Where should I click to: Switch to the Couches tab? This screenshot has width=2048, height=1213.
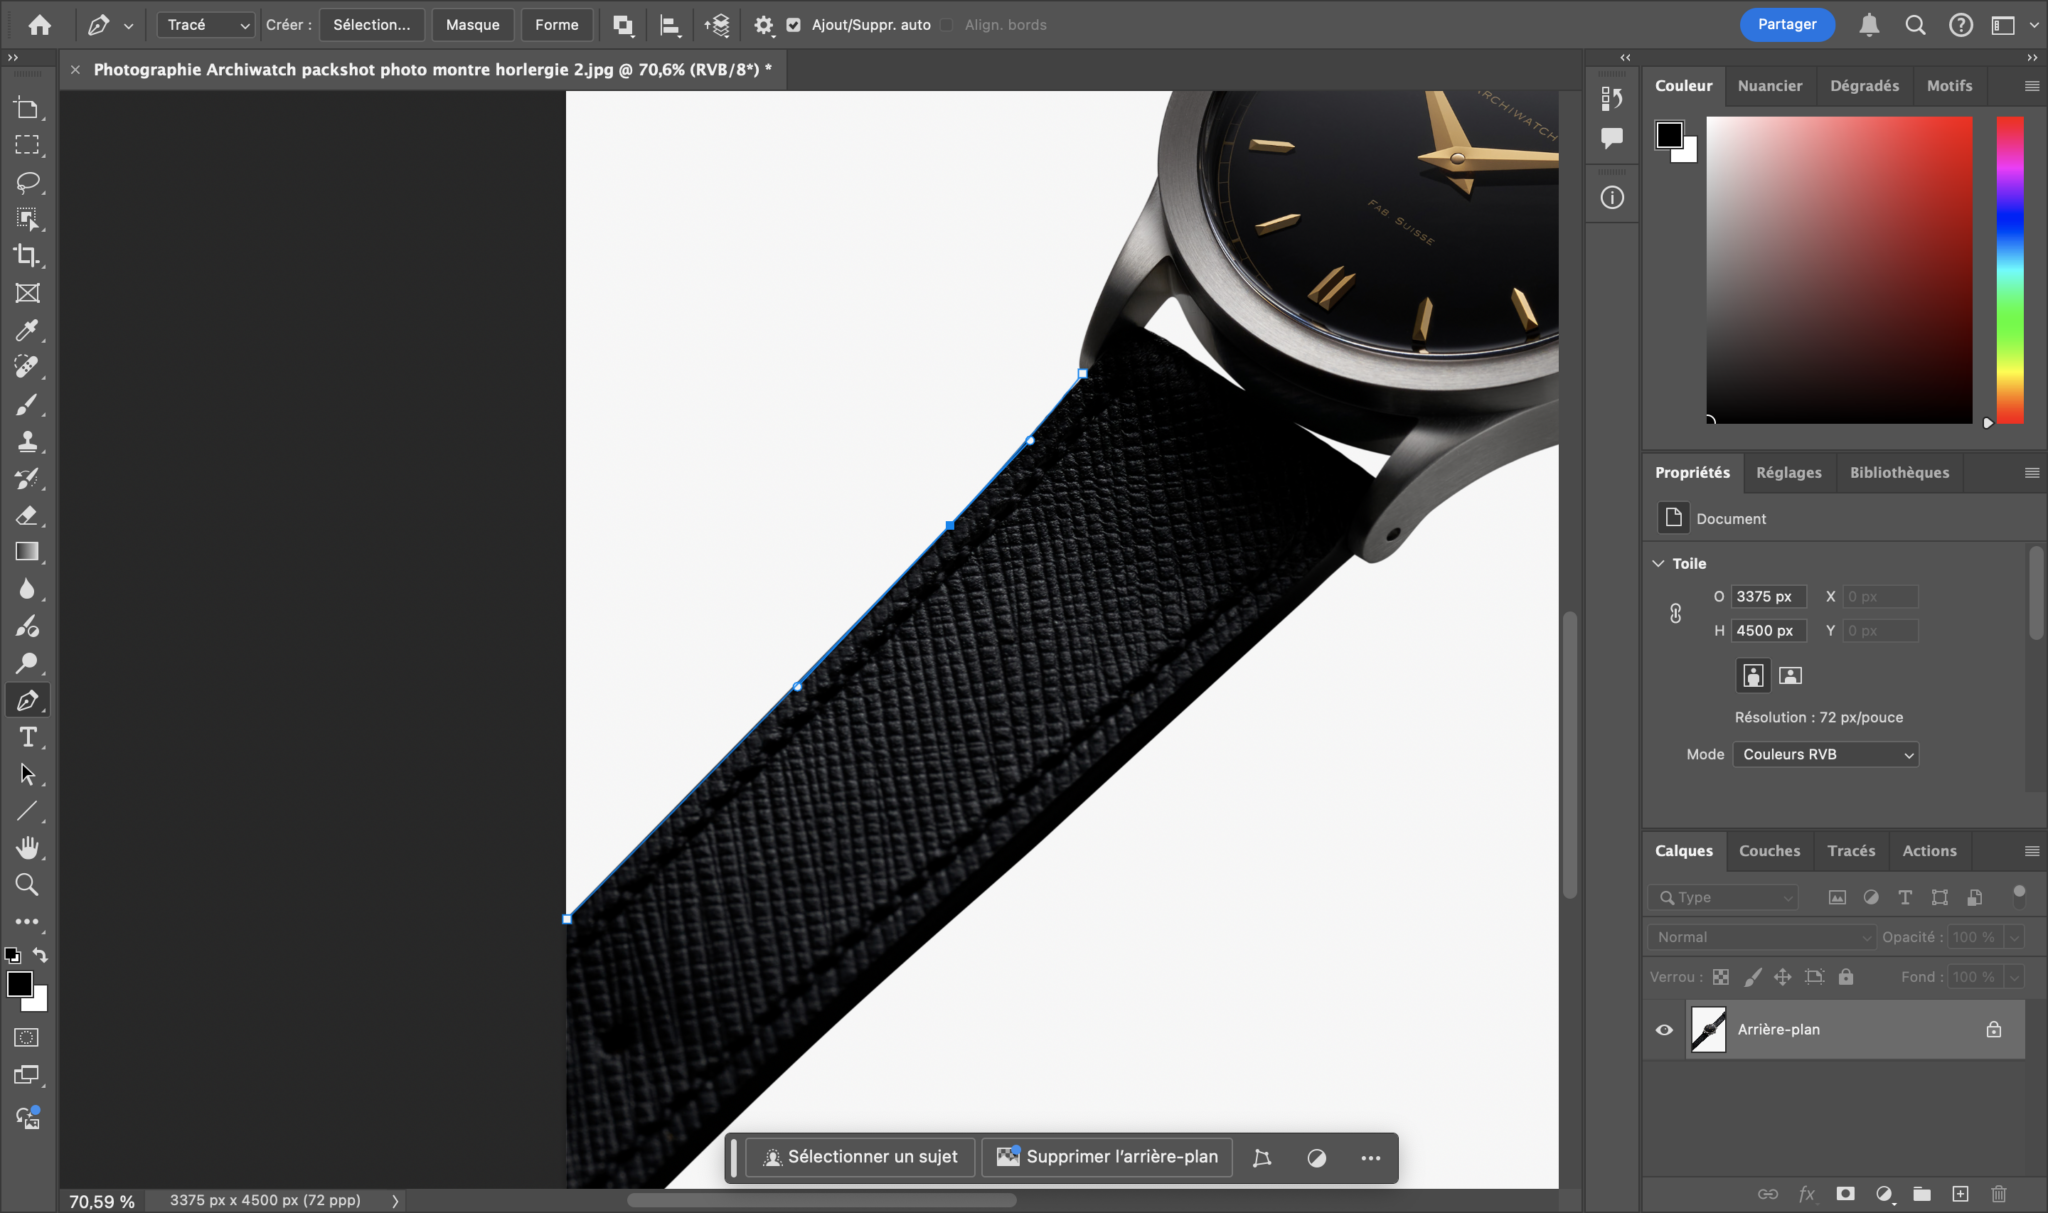(x=1769, y=851)
